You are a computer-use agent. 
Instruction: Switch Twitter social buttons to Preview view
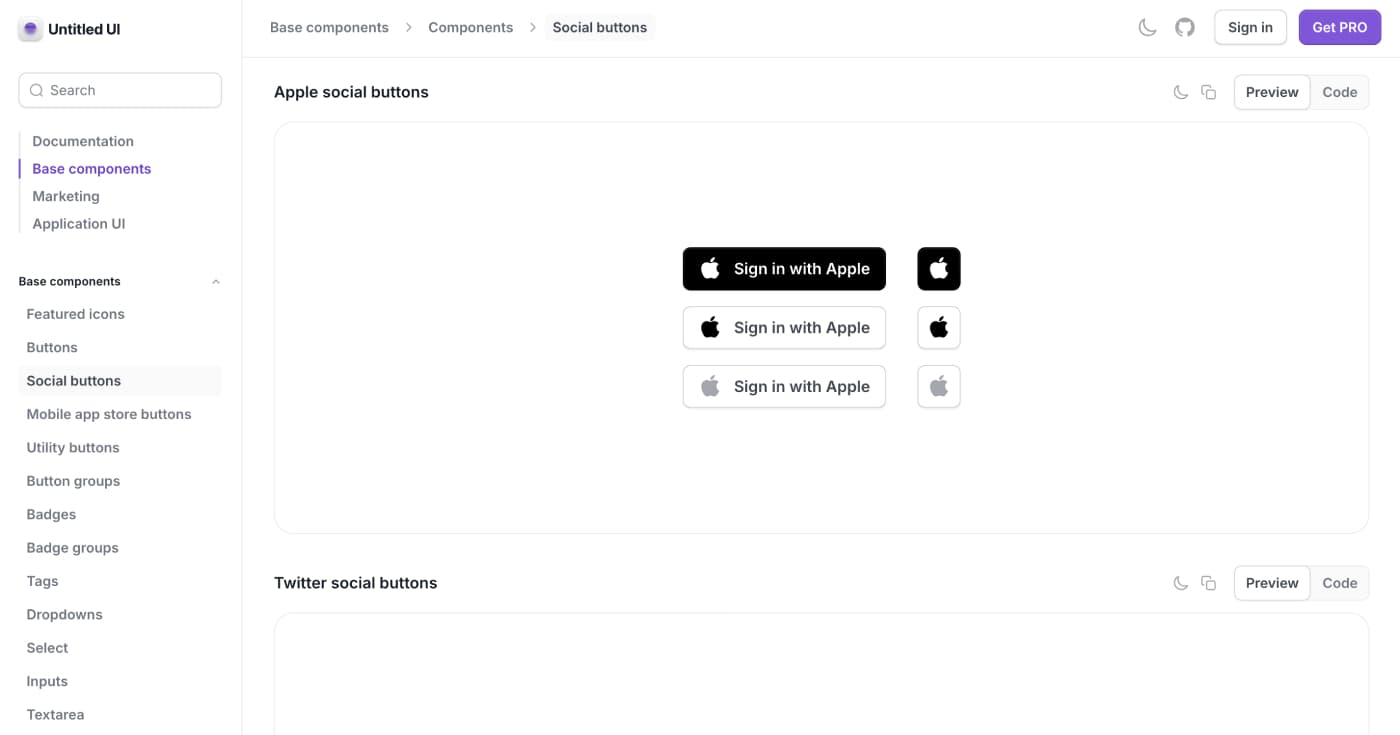coord(1271,582)
